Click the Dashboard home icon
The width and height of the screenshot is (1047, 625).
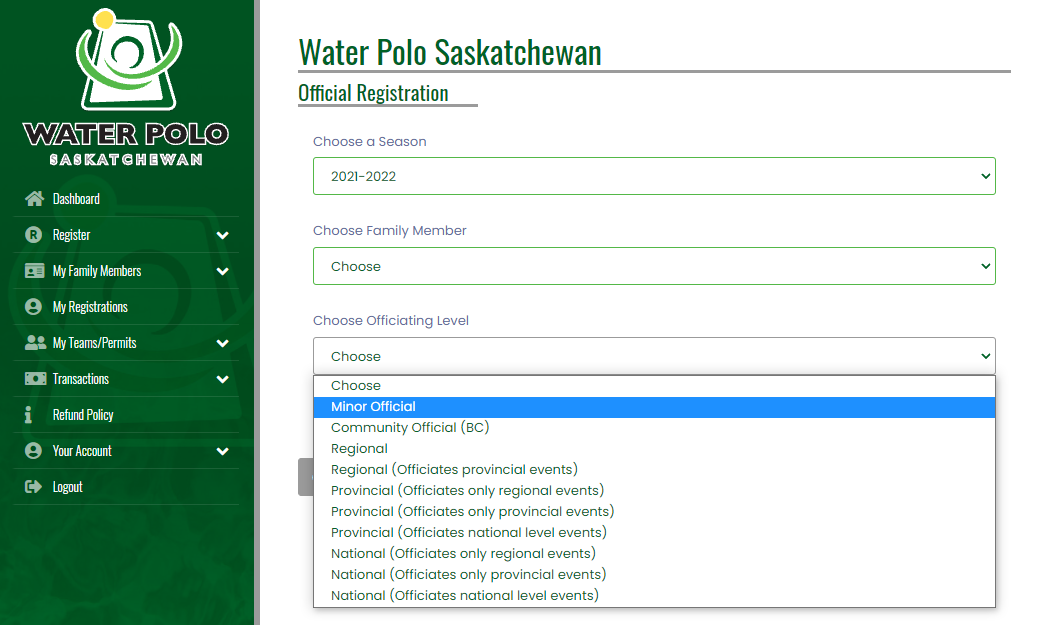click(x=35, y=199)
